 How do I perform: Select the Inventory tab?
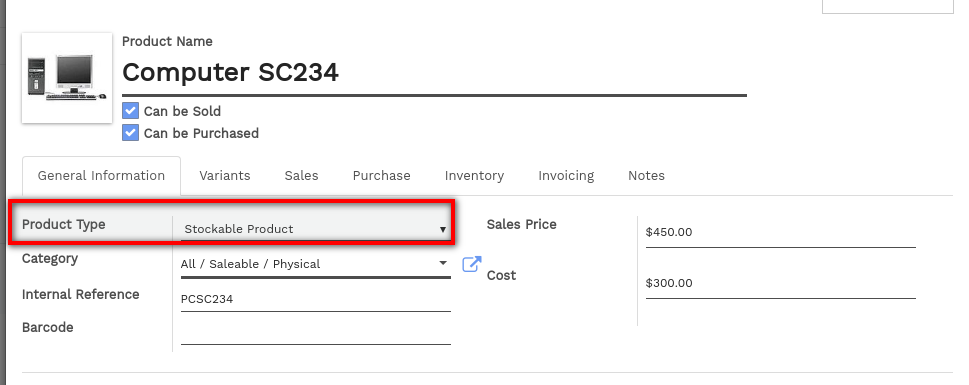(474, 176)
